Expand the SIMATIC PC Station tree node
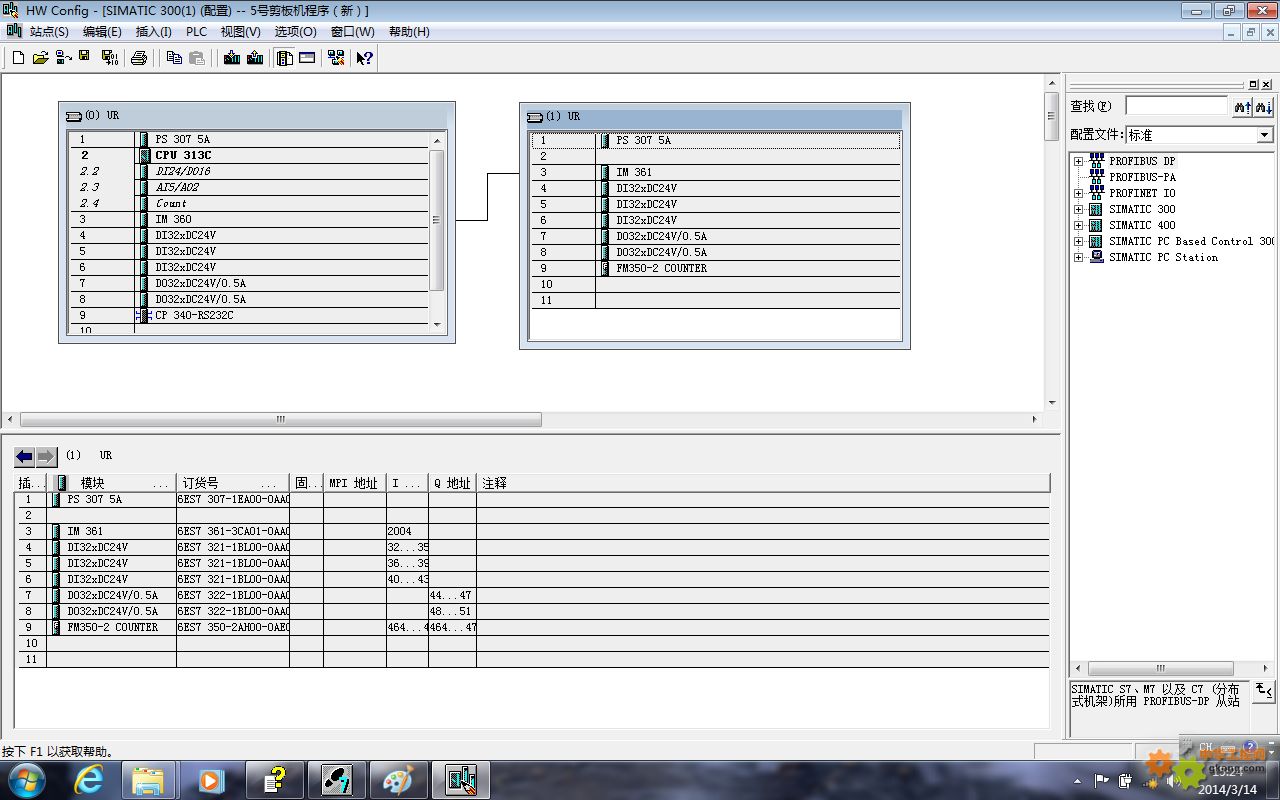Screen dimensions: 1280x800 [x=1078, y=257]
